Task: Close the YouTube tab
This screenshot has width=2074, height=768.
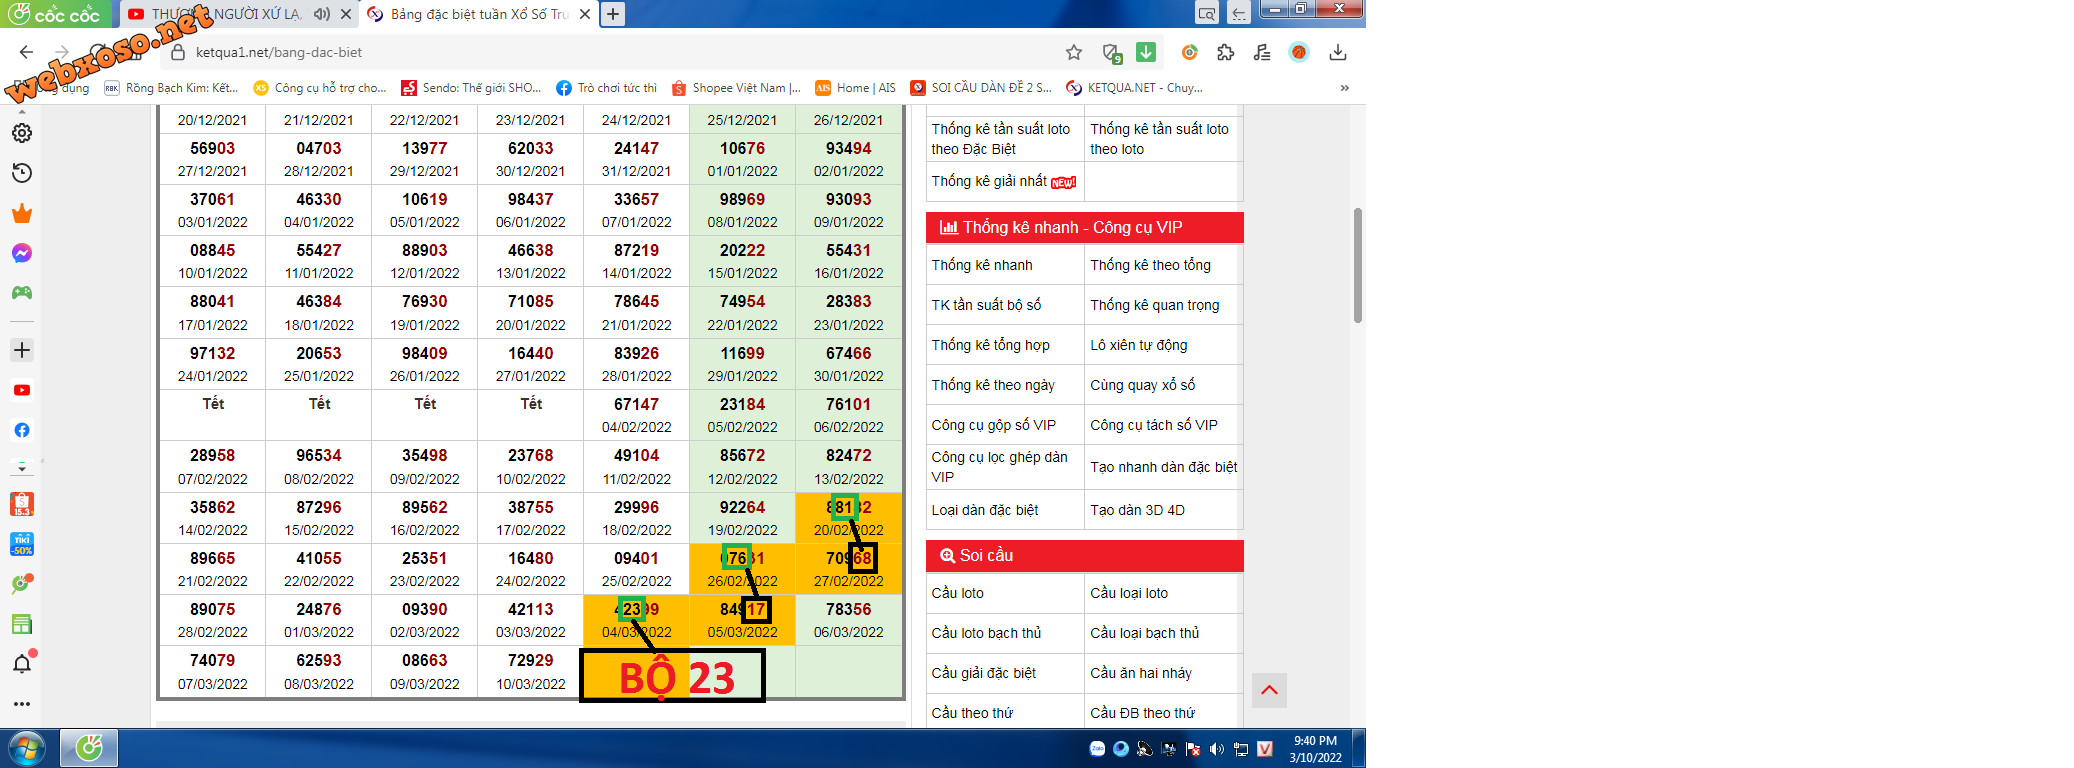Action: (x=345, y=14)
